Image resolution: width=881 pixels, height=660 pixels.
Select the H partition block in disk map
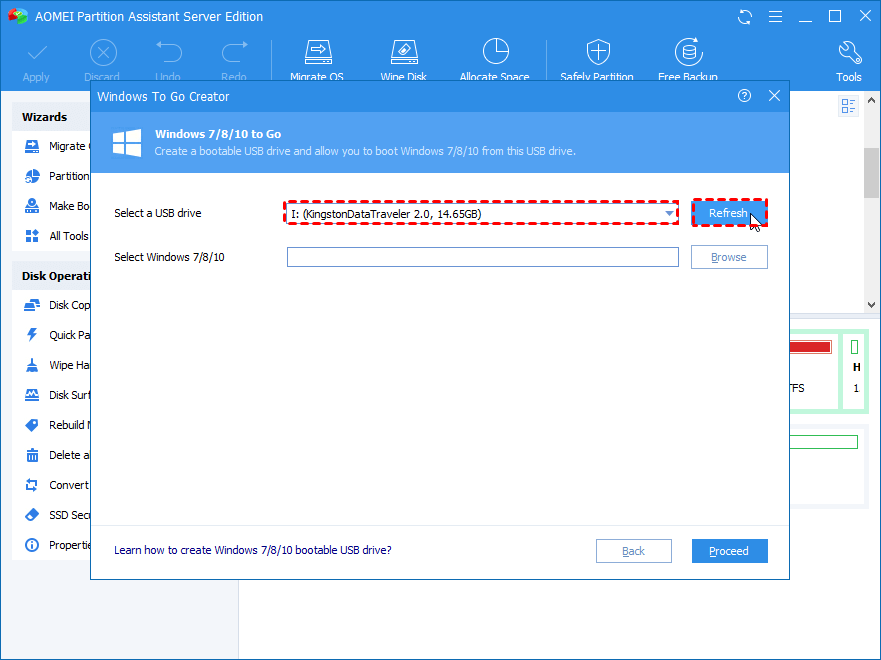855,371
